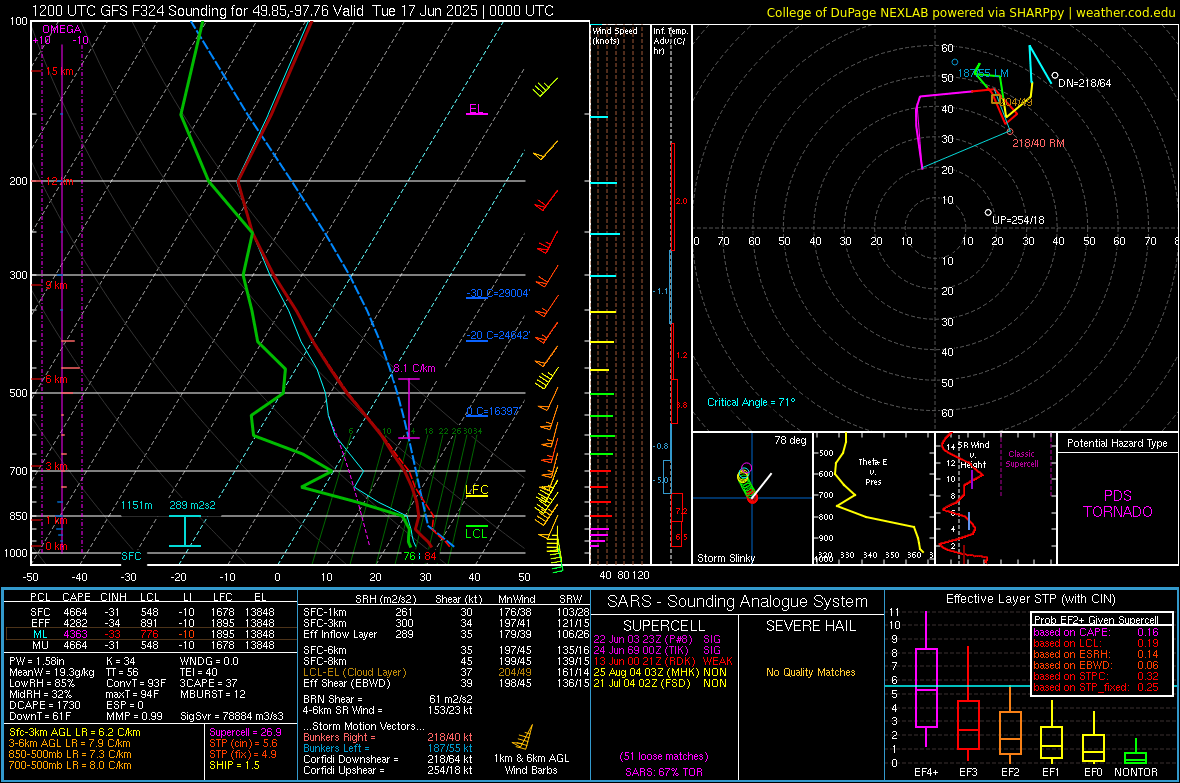Click the '78 deg' label in Storm Slinky
Viewport: 1180px width, 783px height.
790,440
